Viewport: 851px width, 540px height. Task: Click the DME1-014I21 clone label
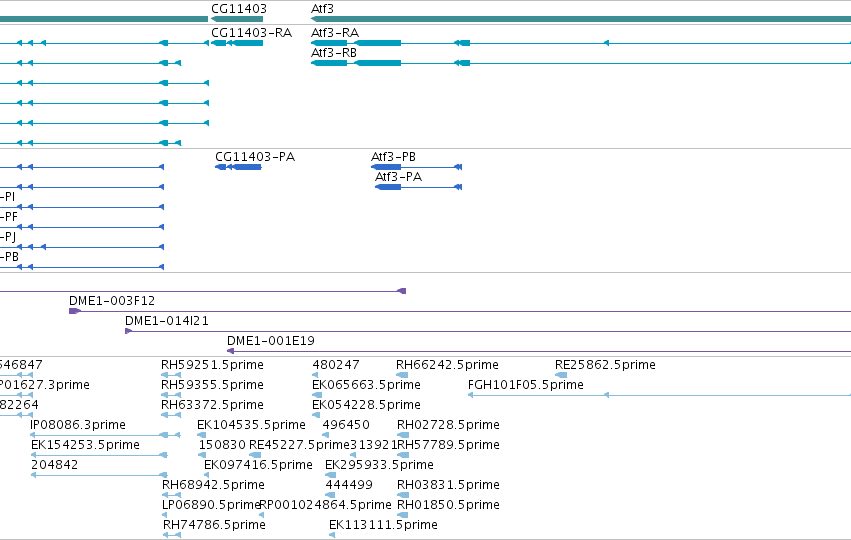(167, 321)
